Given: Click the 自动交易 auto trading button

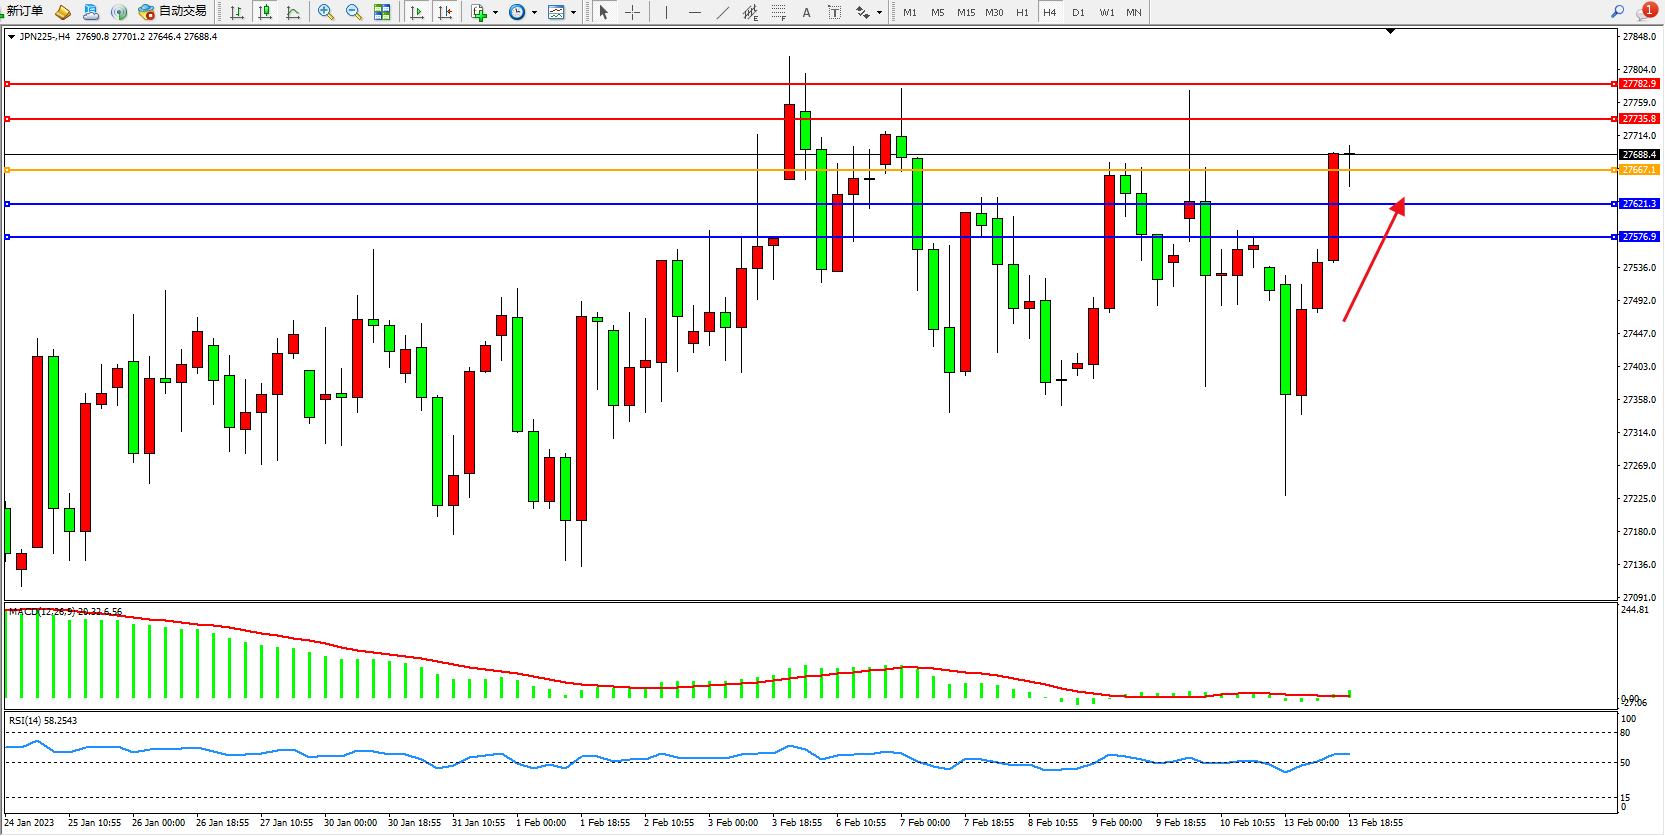Looking at the screenshot, I should (x=173, y=11).
